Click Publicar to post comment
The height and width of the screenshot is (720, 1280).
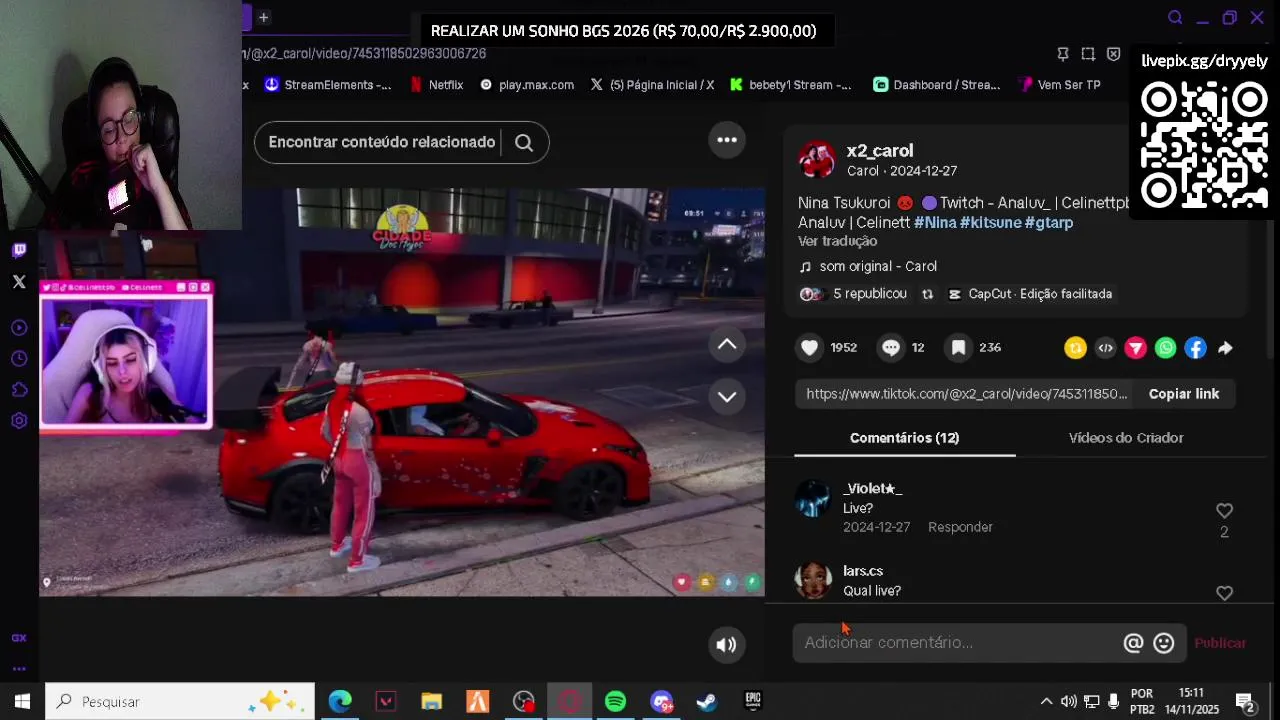(1220, 643)
